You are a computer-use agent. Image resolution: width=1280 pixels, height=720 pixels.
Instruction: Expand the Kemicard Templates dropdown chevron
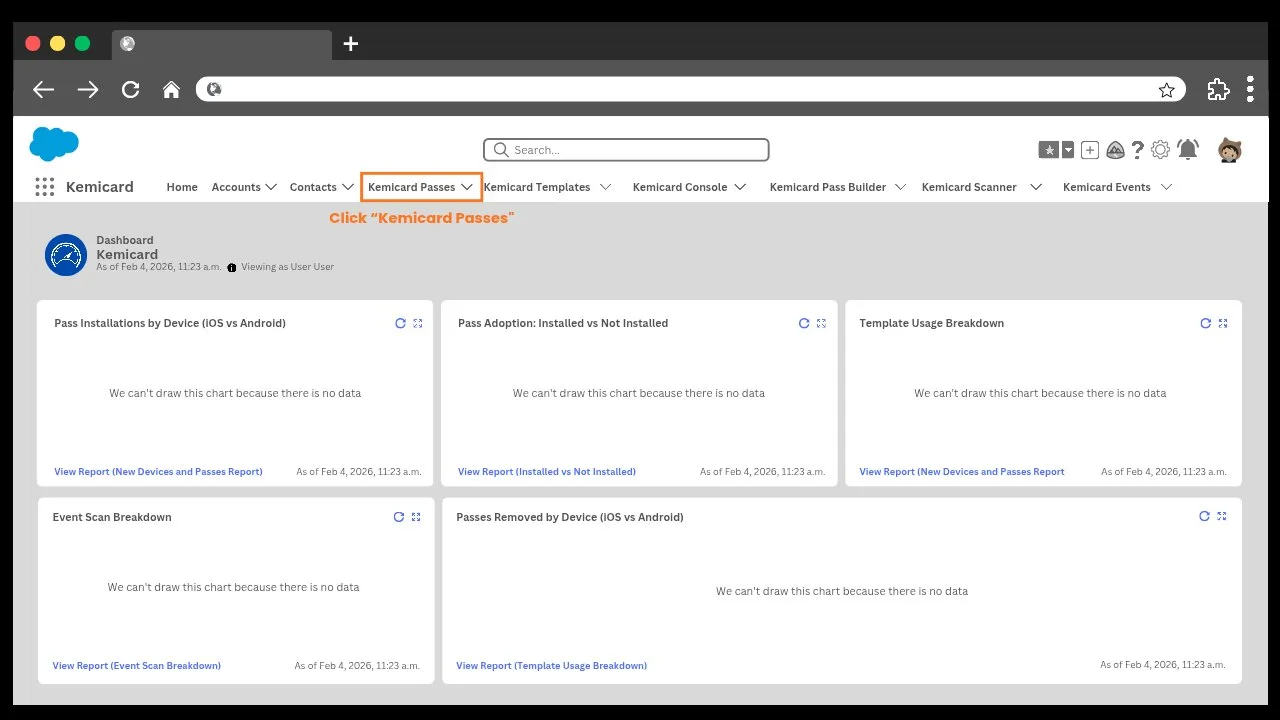click(x=605, y=187)
